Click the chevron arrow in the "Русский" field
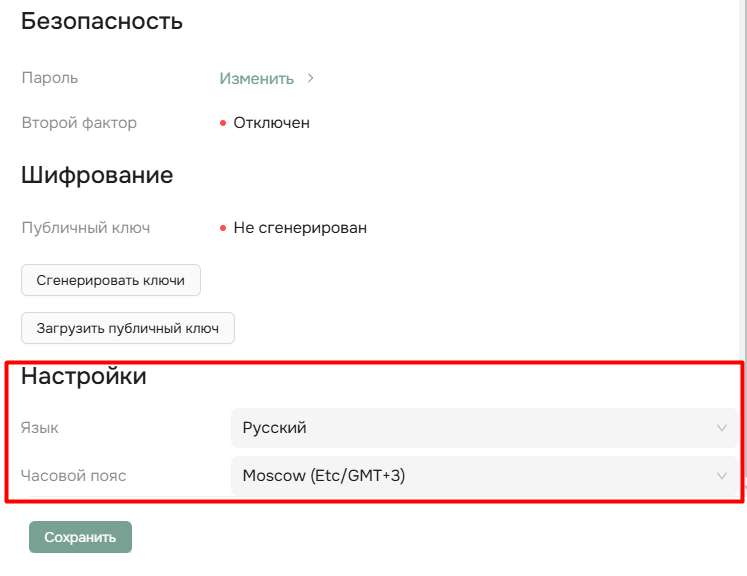Image resolution: width=747 pixels, height=576 pixels. point(722,428)
